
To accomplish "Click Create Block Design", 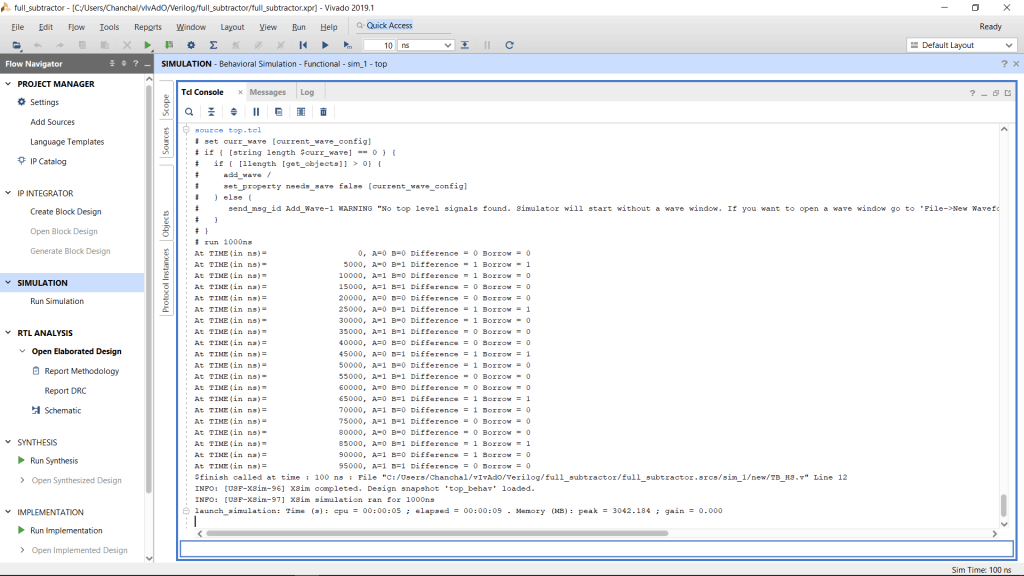I will pos(65,212).
